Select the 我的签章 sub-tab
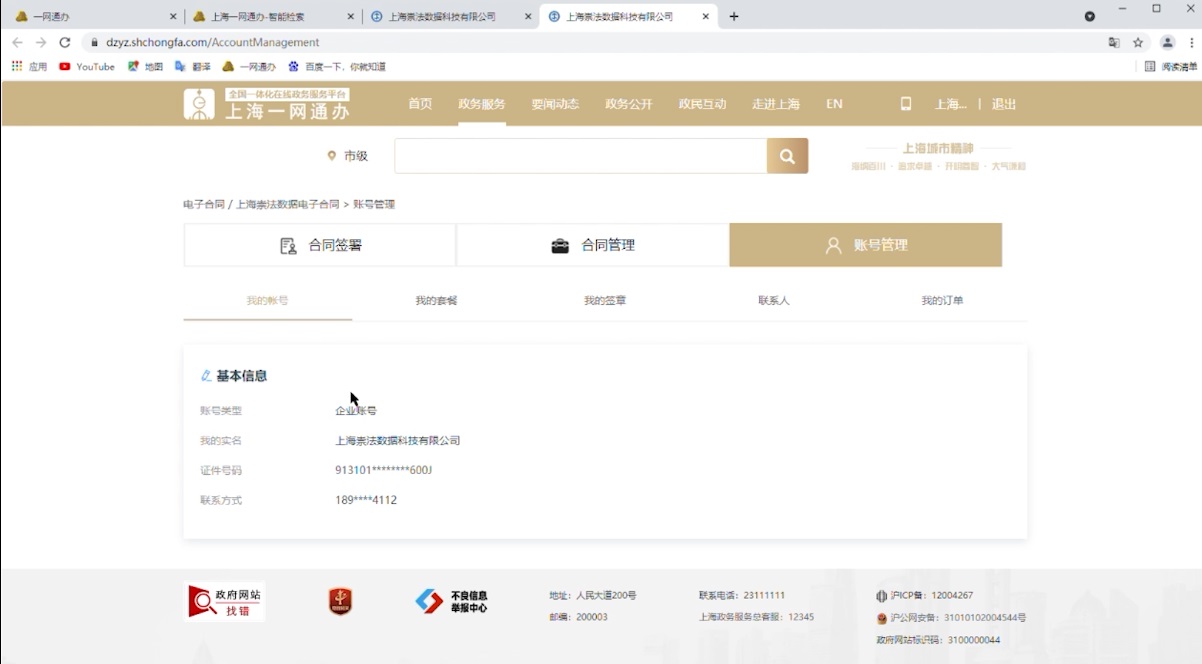 pyautogui.click(x=605, y=301)
